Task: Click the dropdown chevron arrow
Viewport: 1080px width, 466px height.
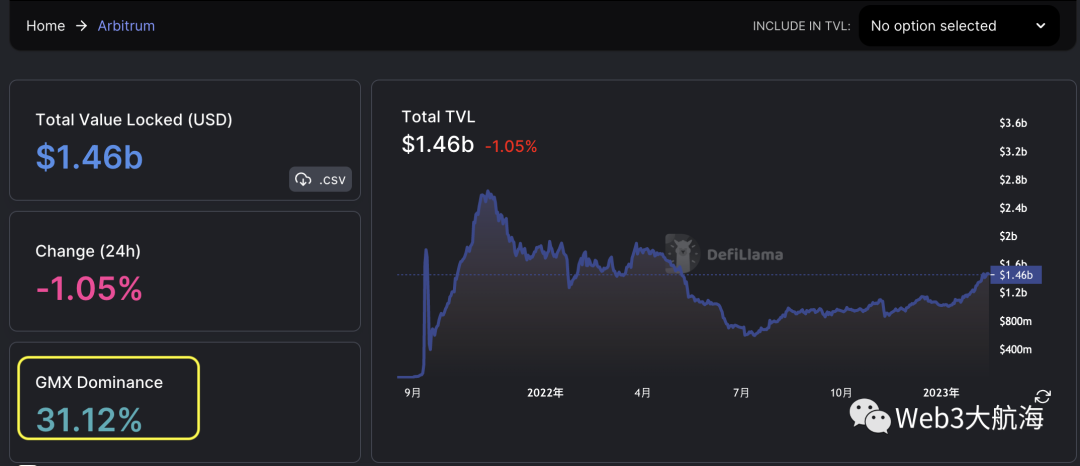Action: click(x=1041, y=26)
